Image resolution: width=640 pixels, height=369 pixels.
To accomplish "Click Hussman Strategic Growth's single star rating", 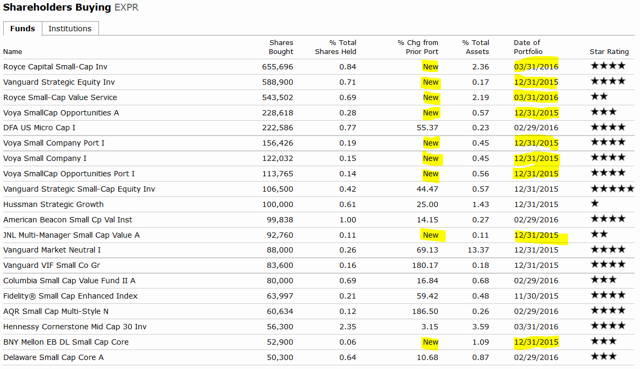I will (x=595, y=203).
